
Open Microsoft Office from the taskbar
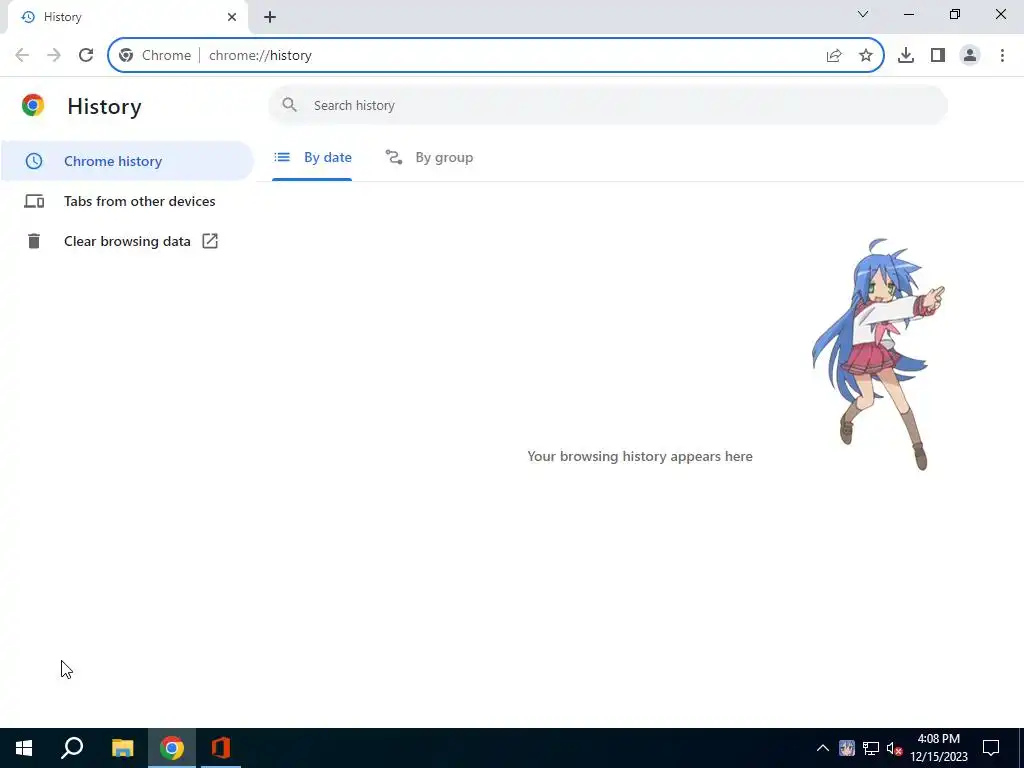(221, 748)
